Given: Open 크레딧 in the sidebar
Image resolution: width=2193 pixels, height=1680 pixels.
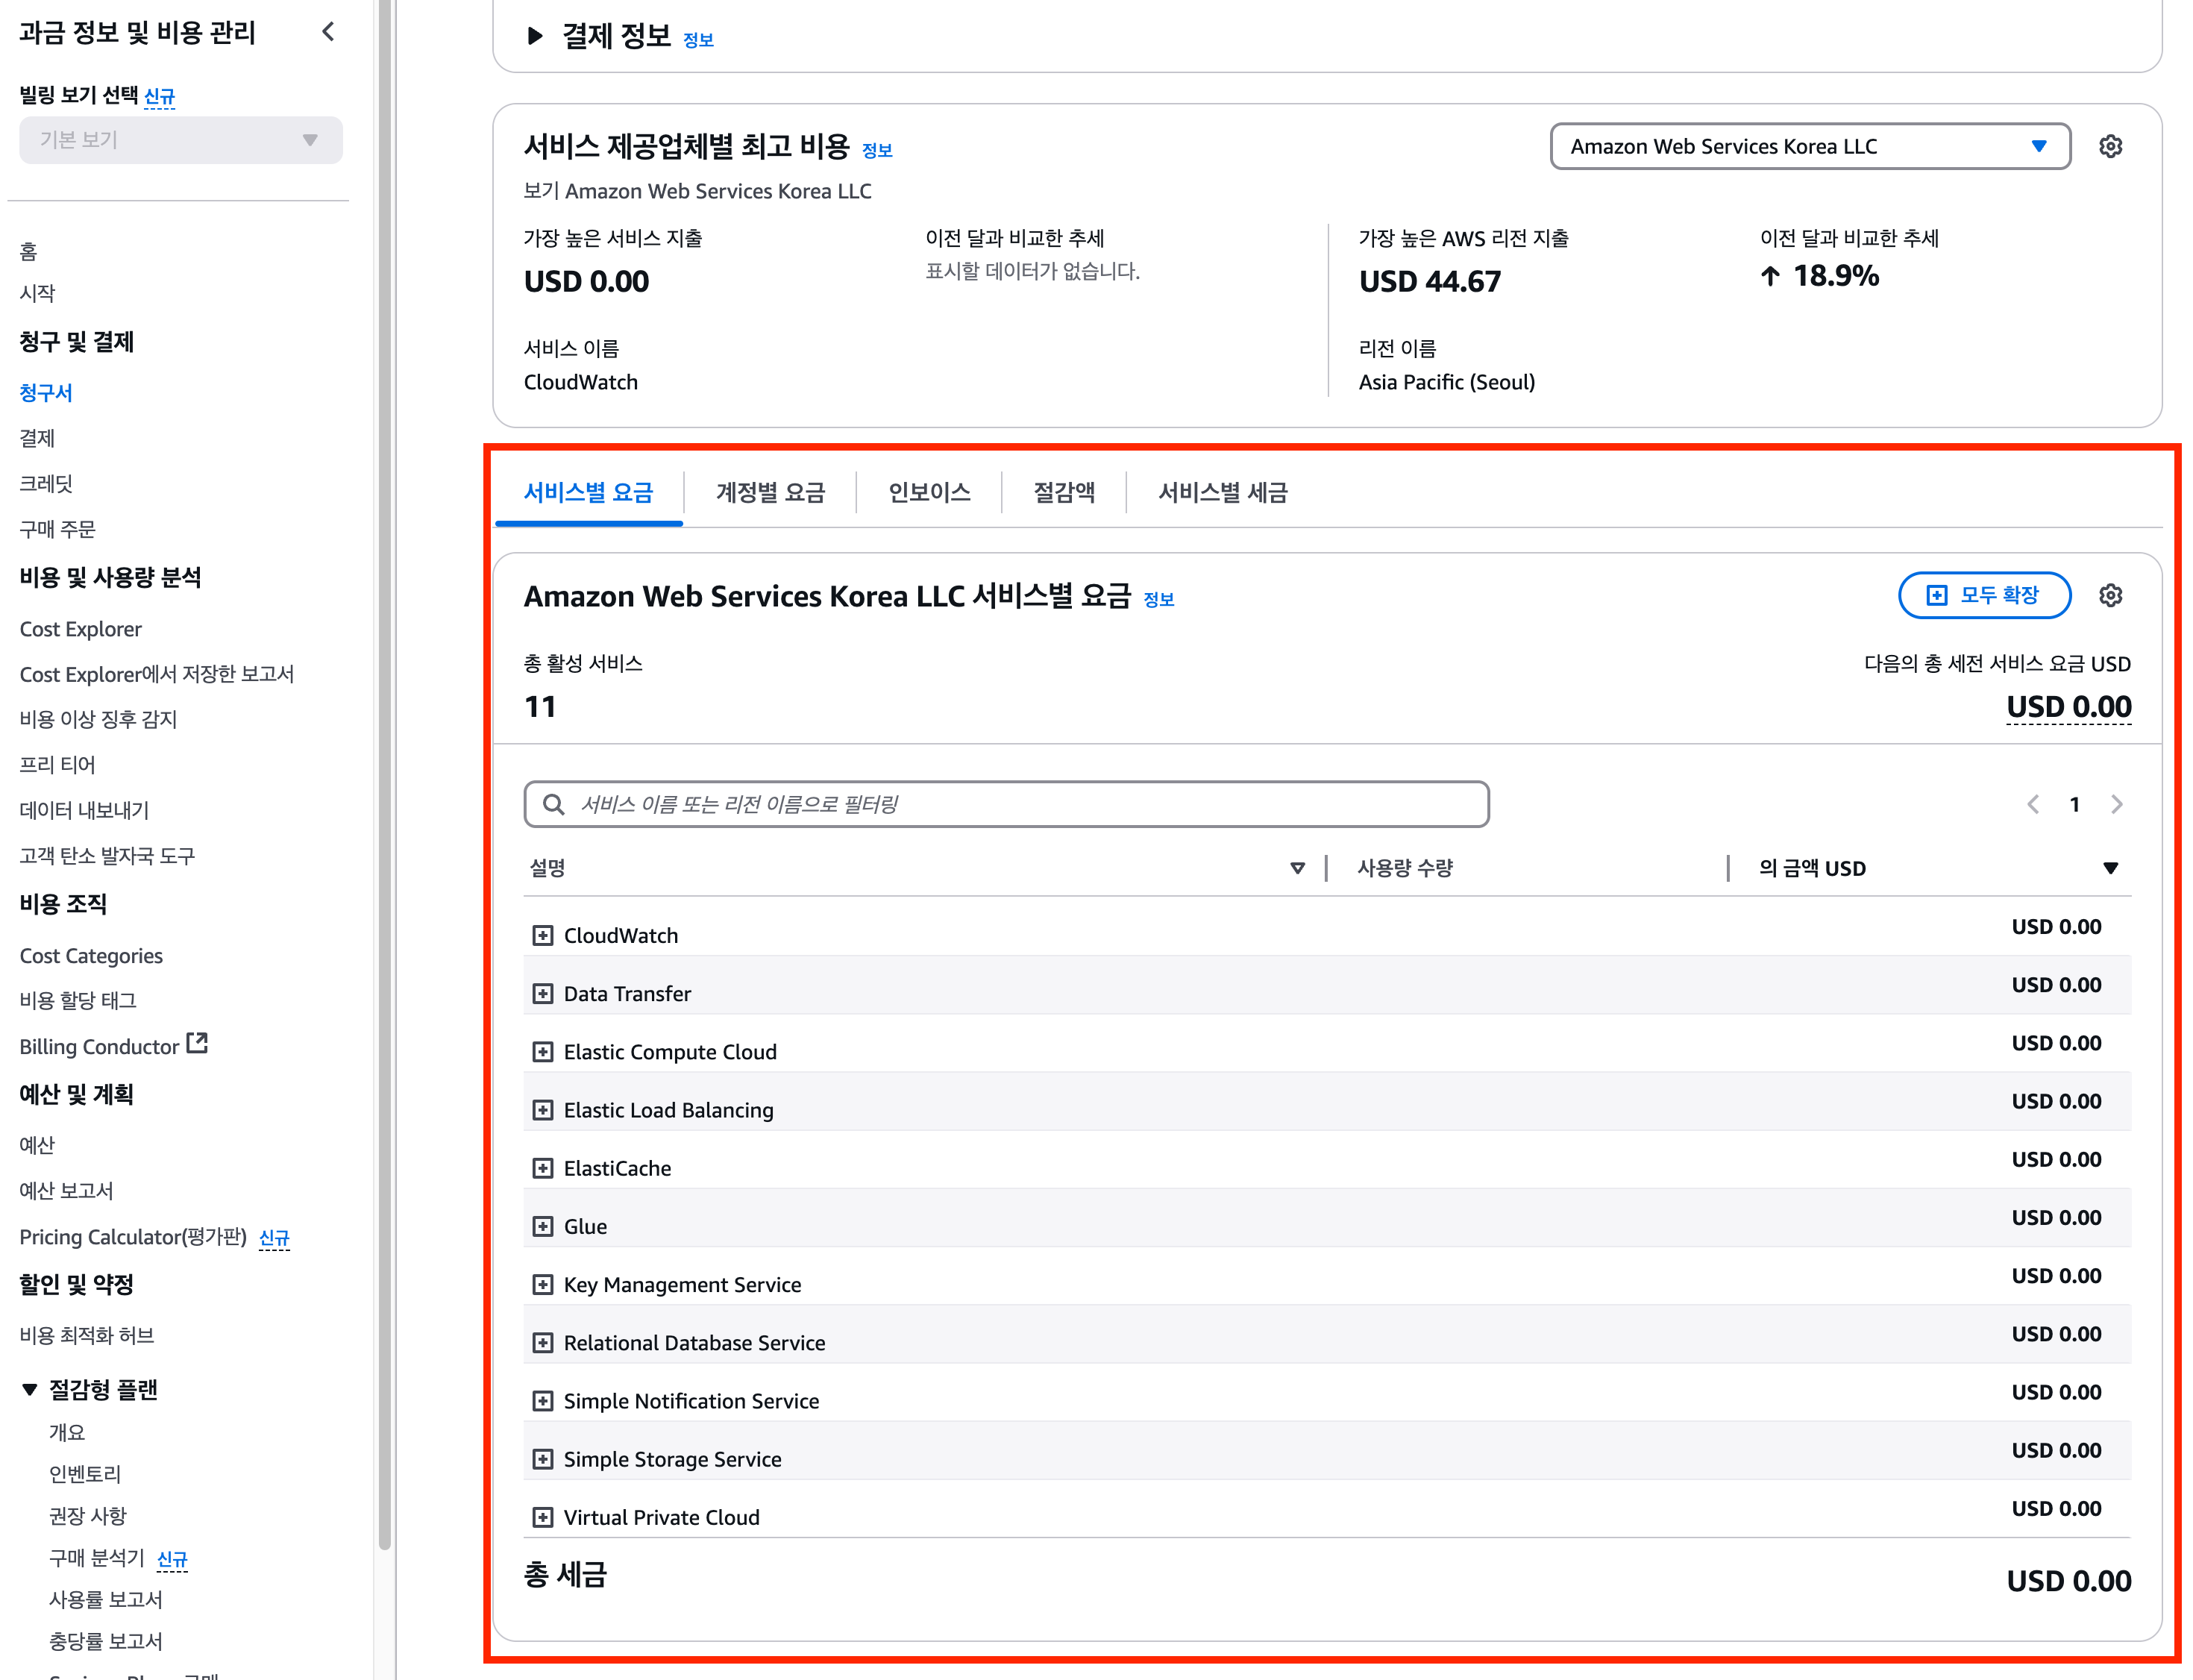Looking at the screenshot, I should [46, 483].
